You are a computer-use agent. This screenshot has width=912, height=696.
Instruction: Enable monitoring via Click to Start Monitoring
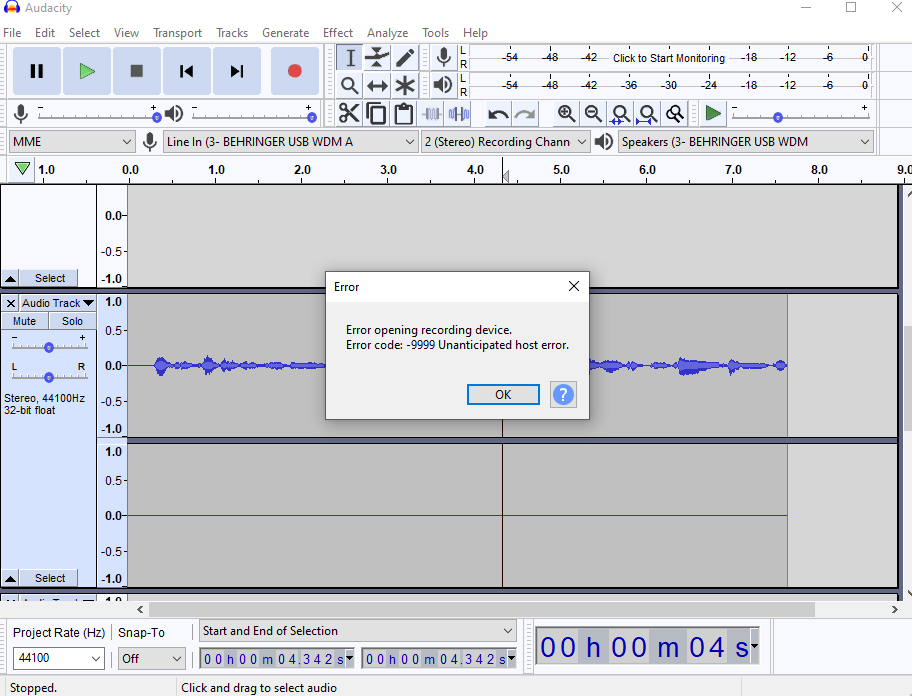pyautogui.click(x=668, y=58)
